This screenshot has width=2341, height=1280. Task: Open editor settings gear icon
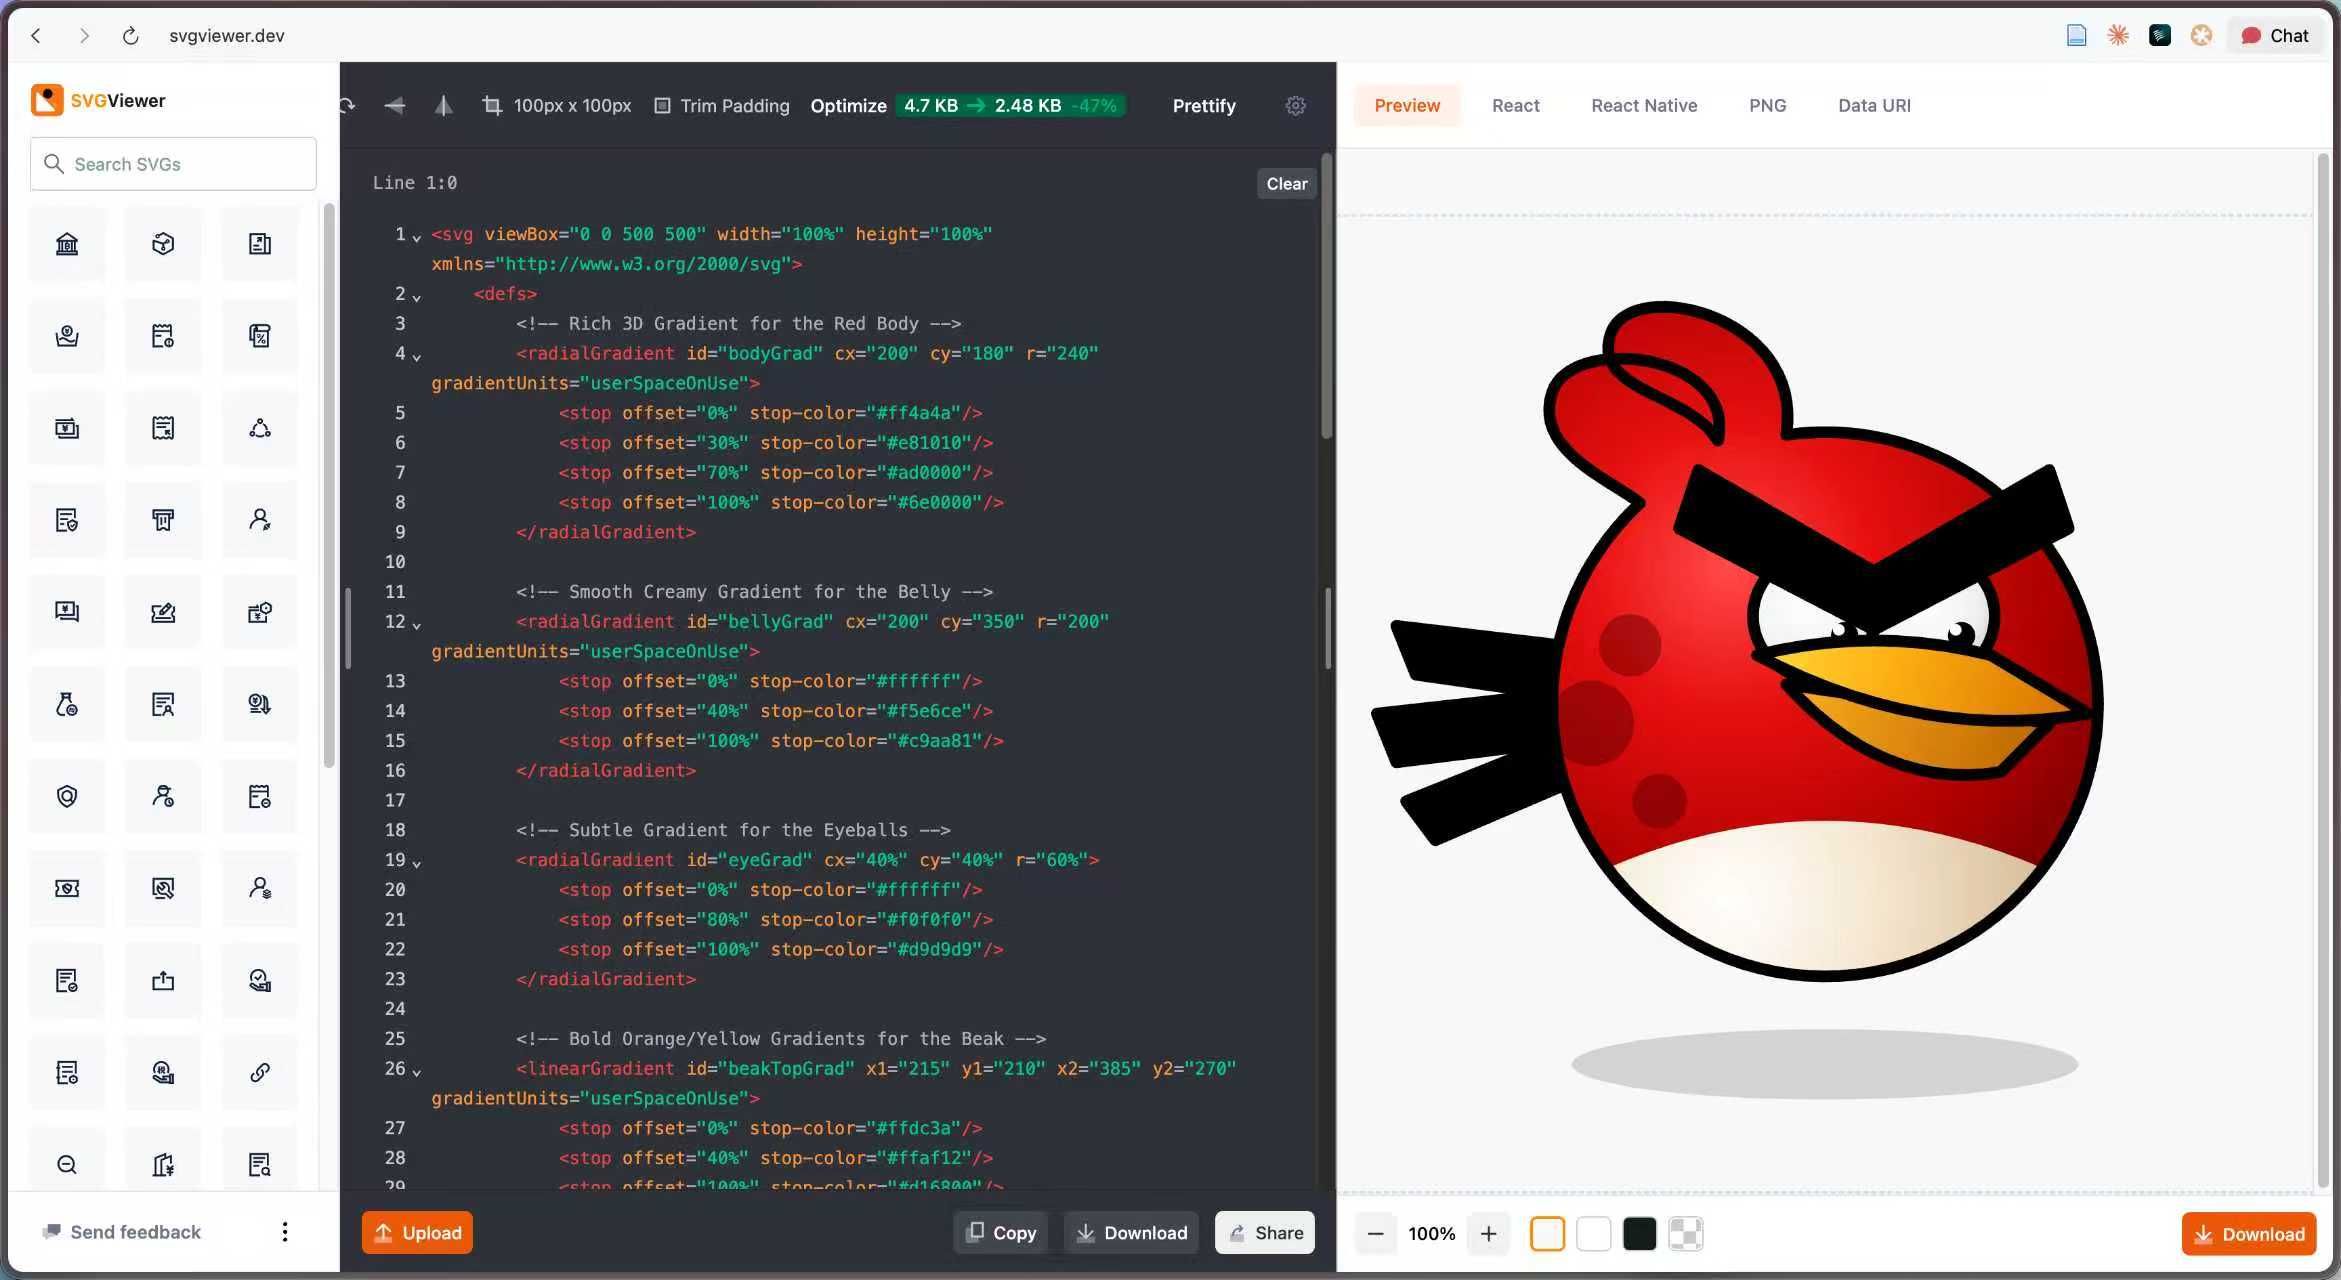pos(1295,105)
